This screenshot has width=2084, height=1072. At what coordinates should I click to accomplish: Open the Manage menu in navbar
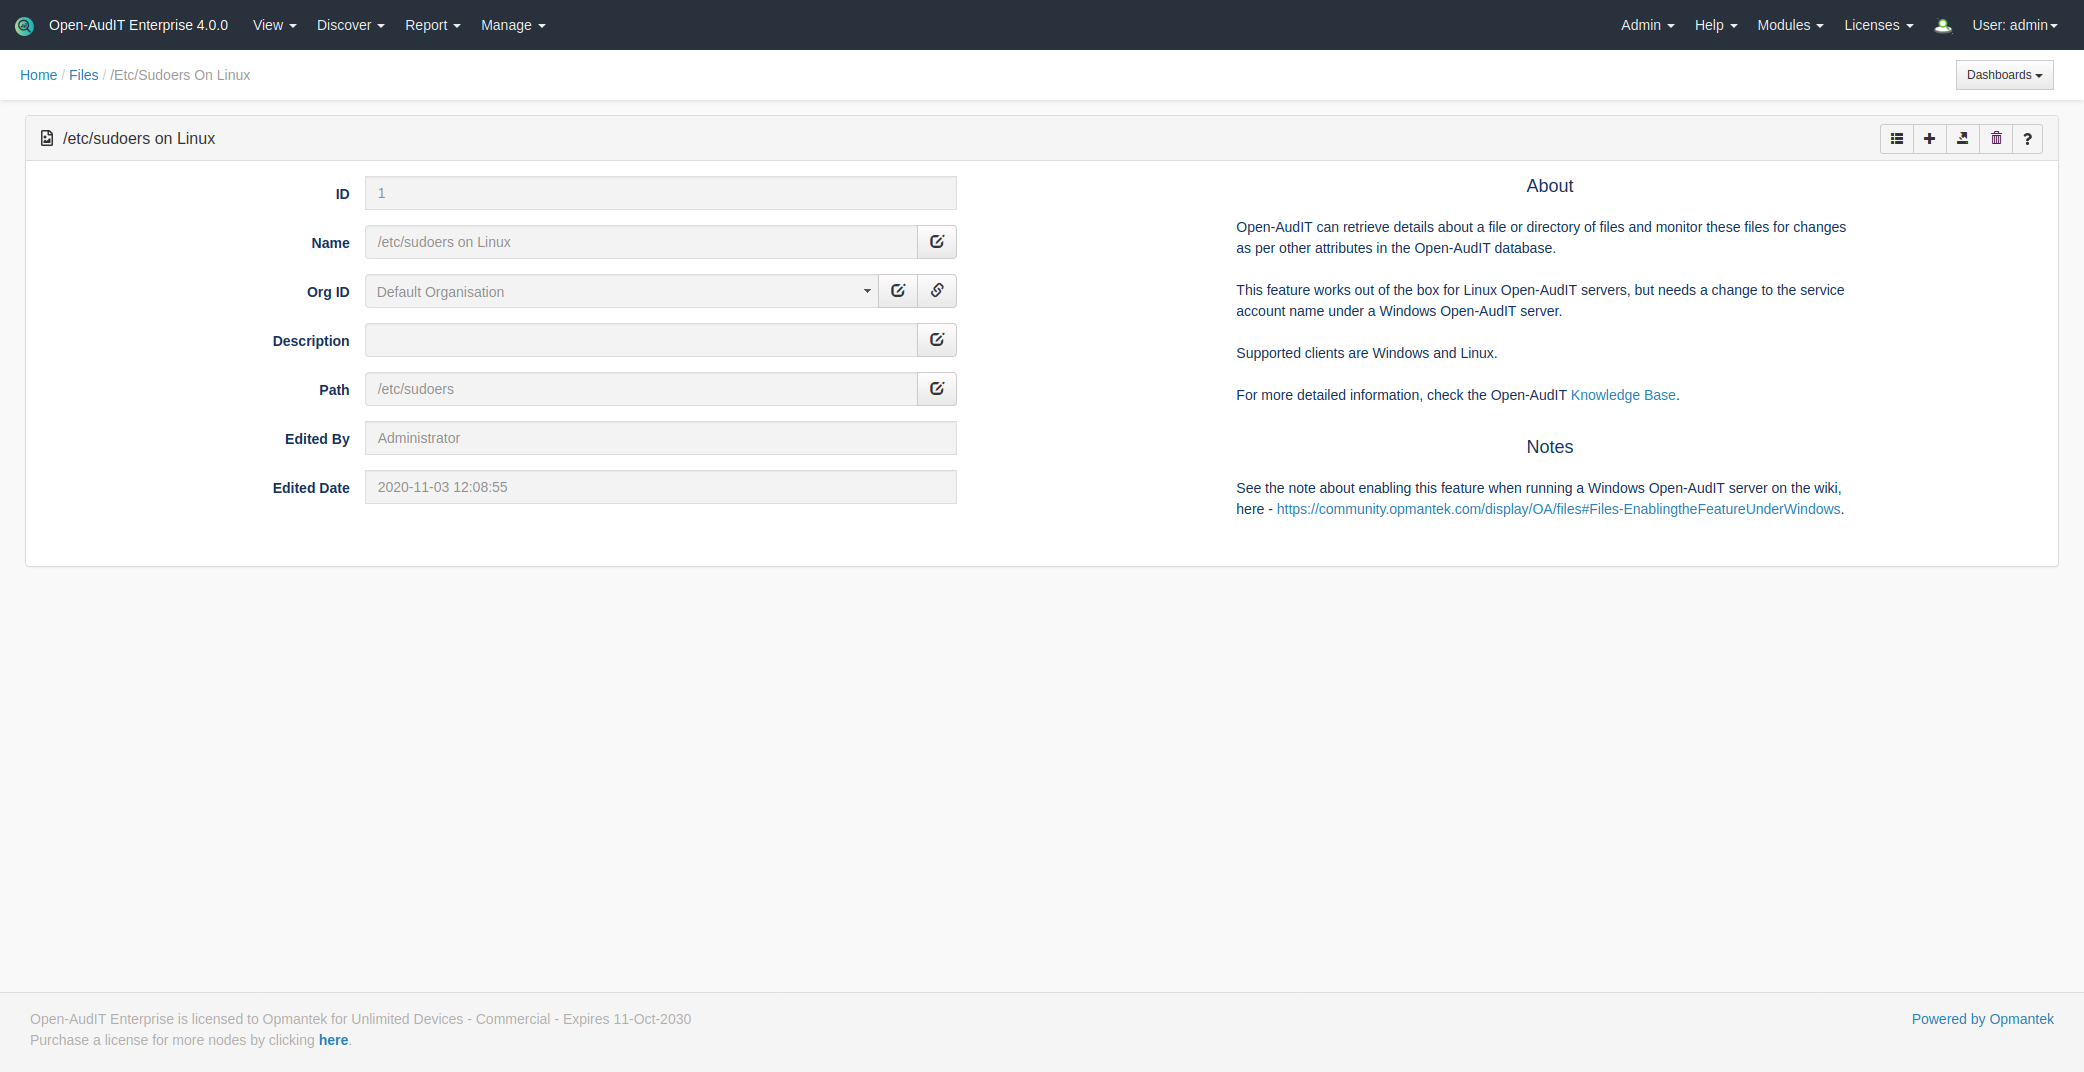click(513, 25)
